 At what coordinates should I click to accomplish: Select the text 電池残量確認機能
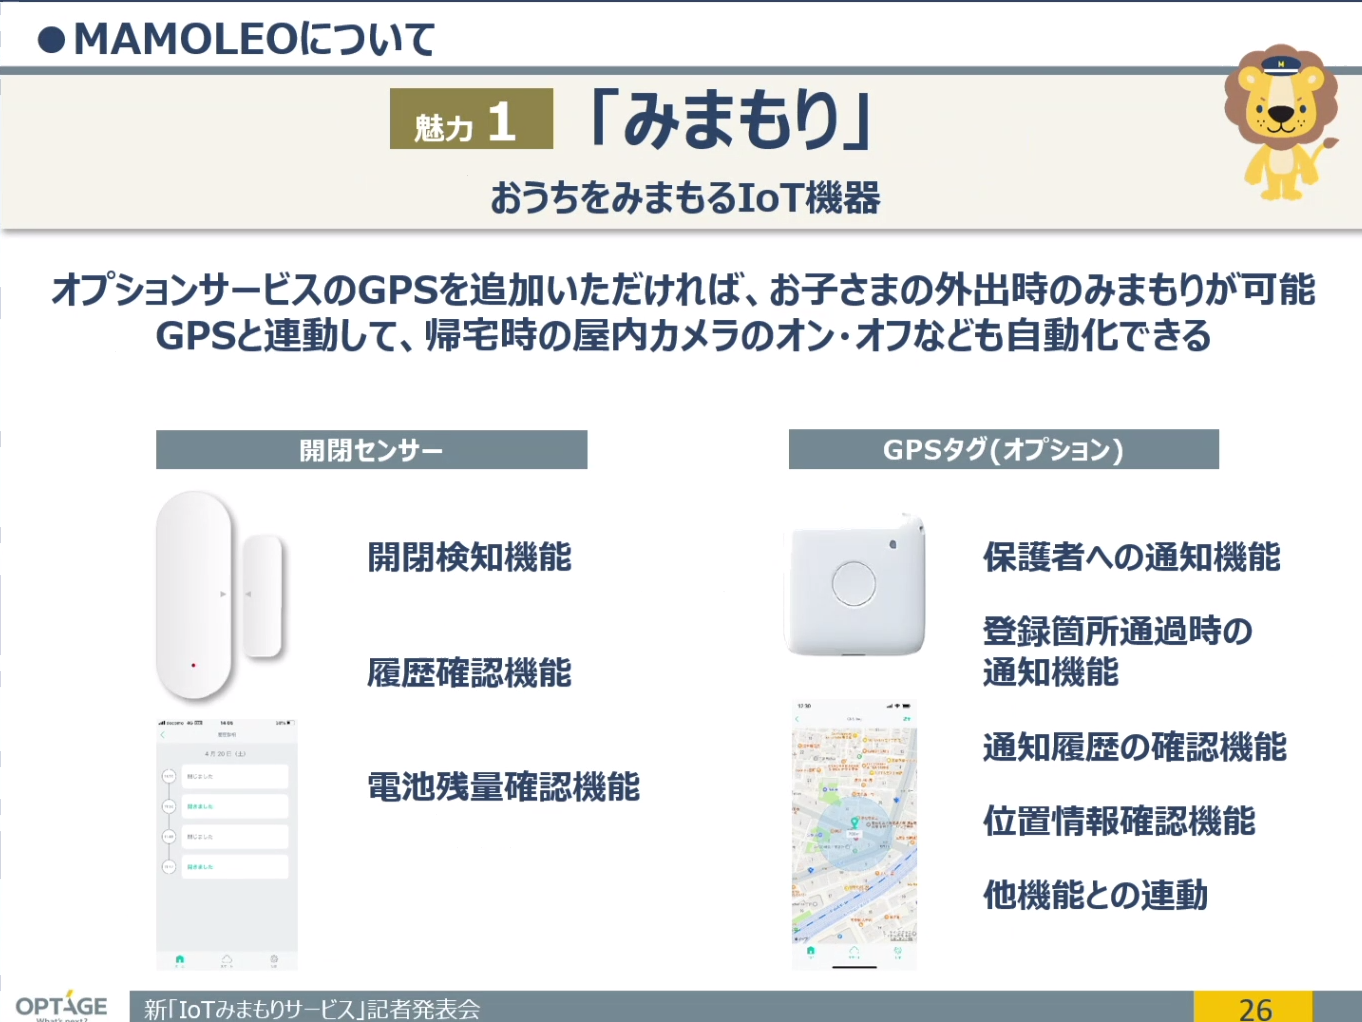[504, 787]
